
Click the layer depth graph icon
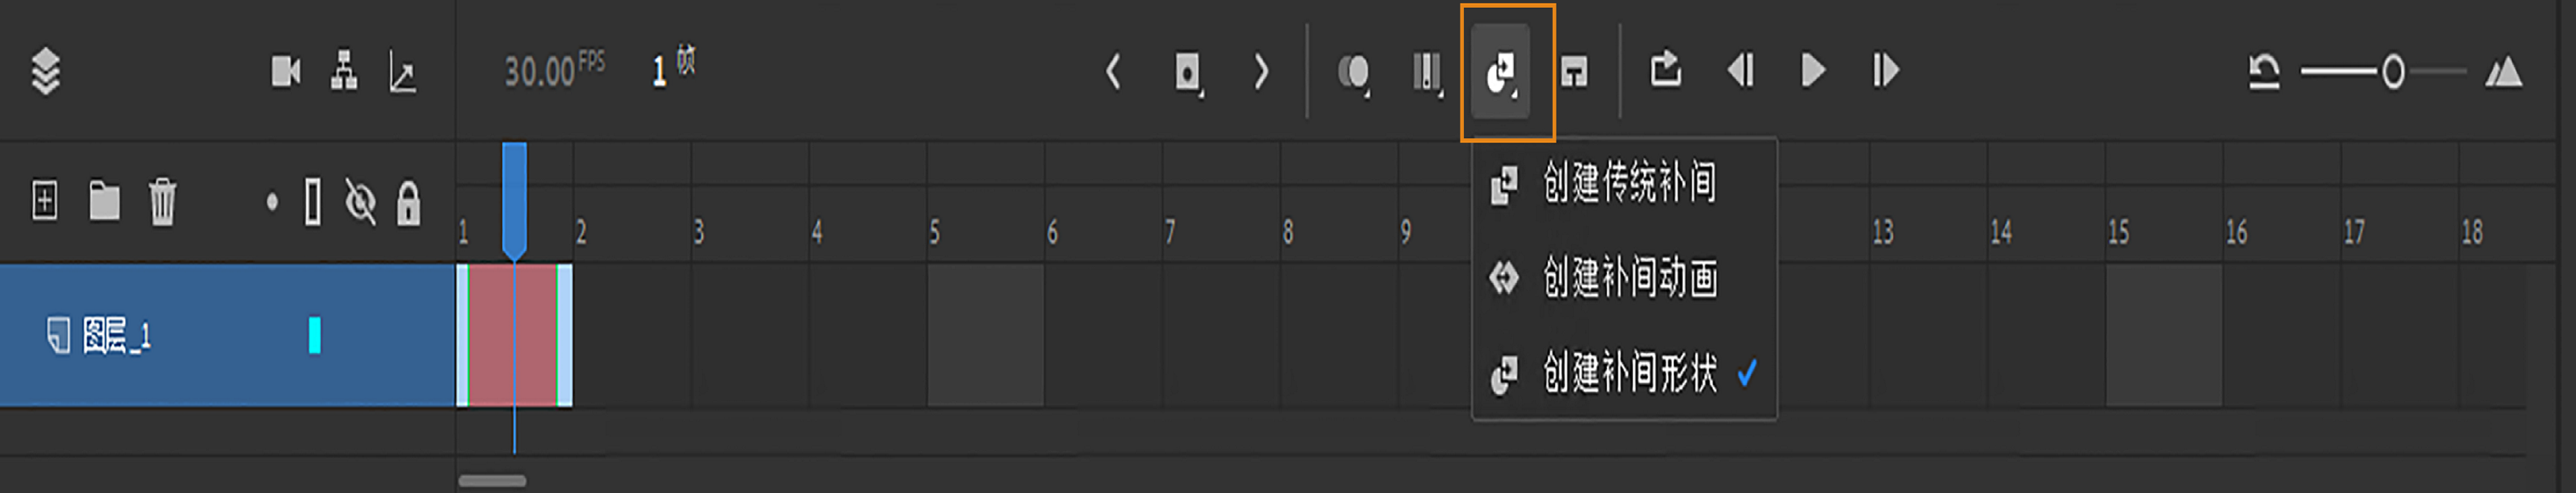tap(402, 72)
